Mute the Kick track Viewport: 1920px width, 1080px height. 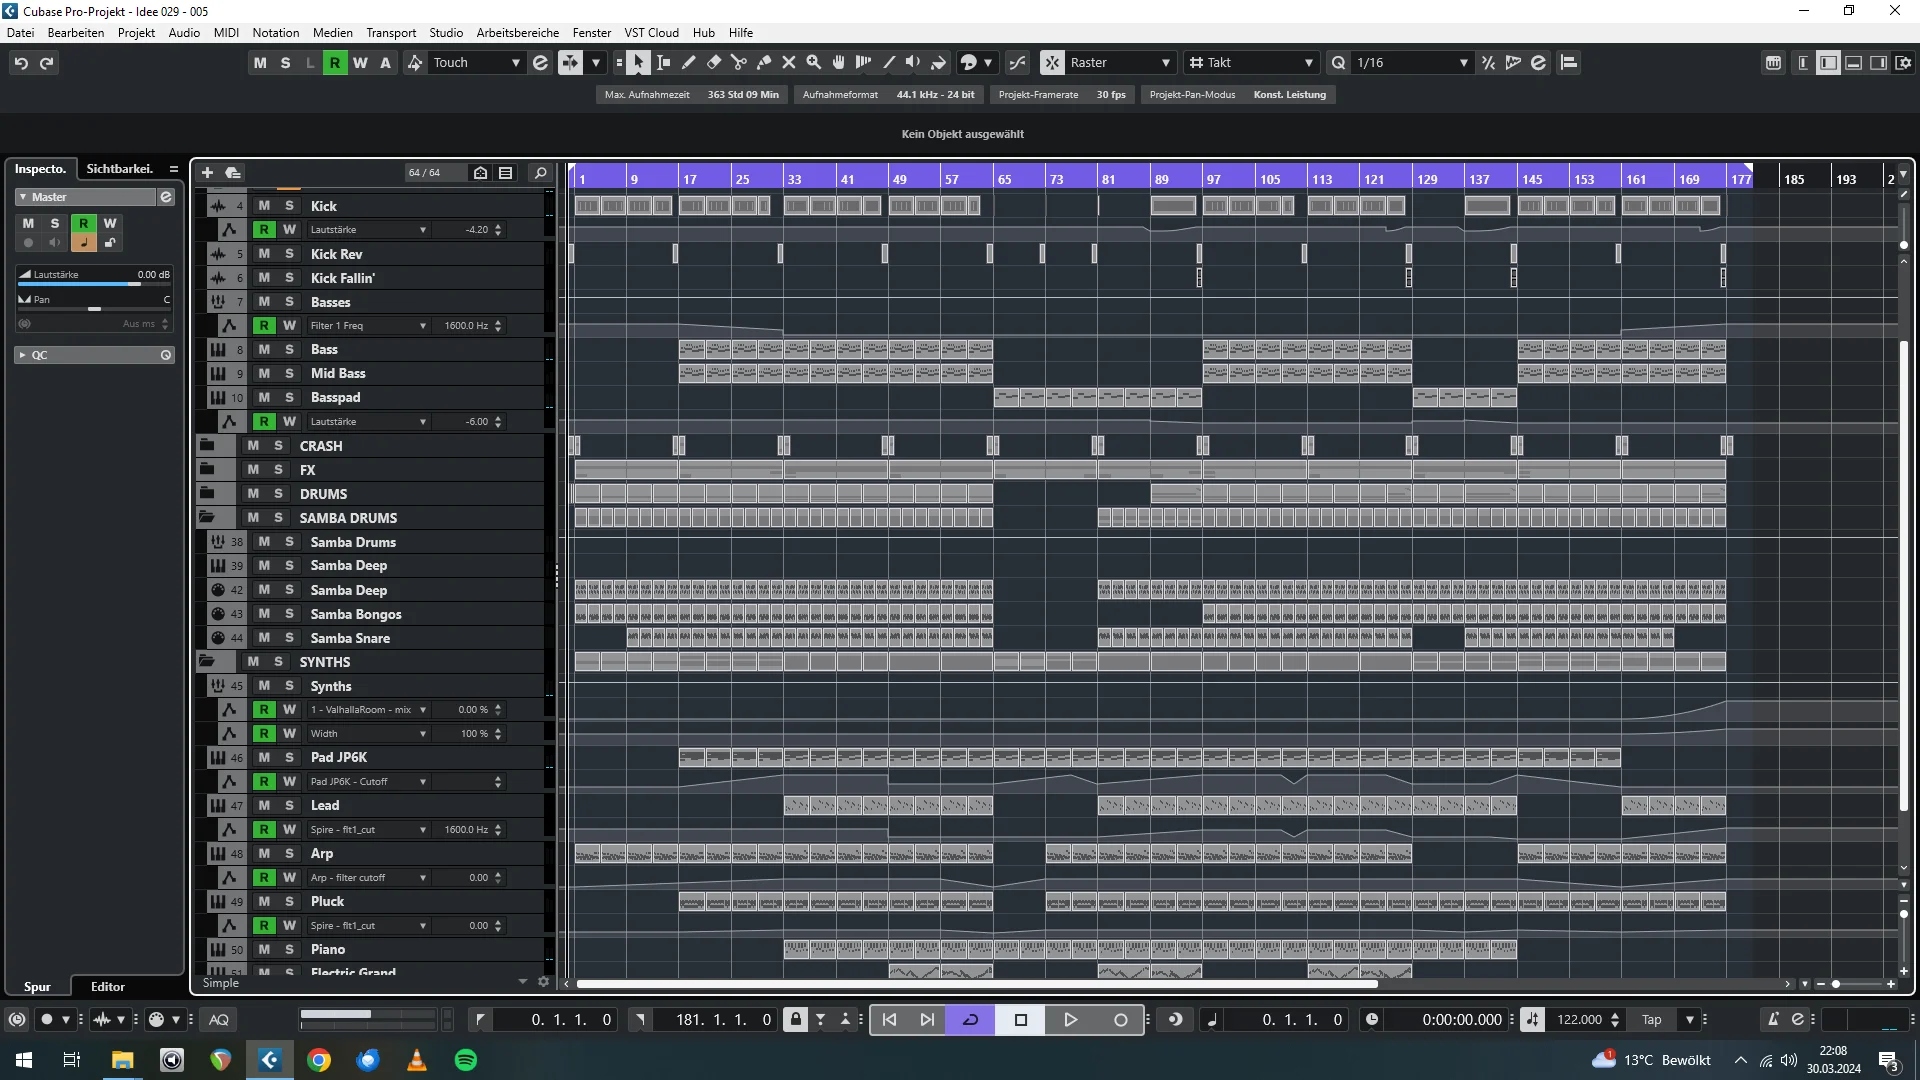click(264, 206)
